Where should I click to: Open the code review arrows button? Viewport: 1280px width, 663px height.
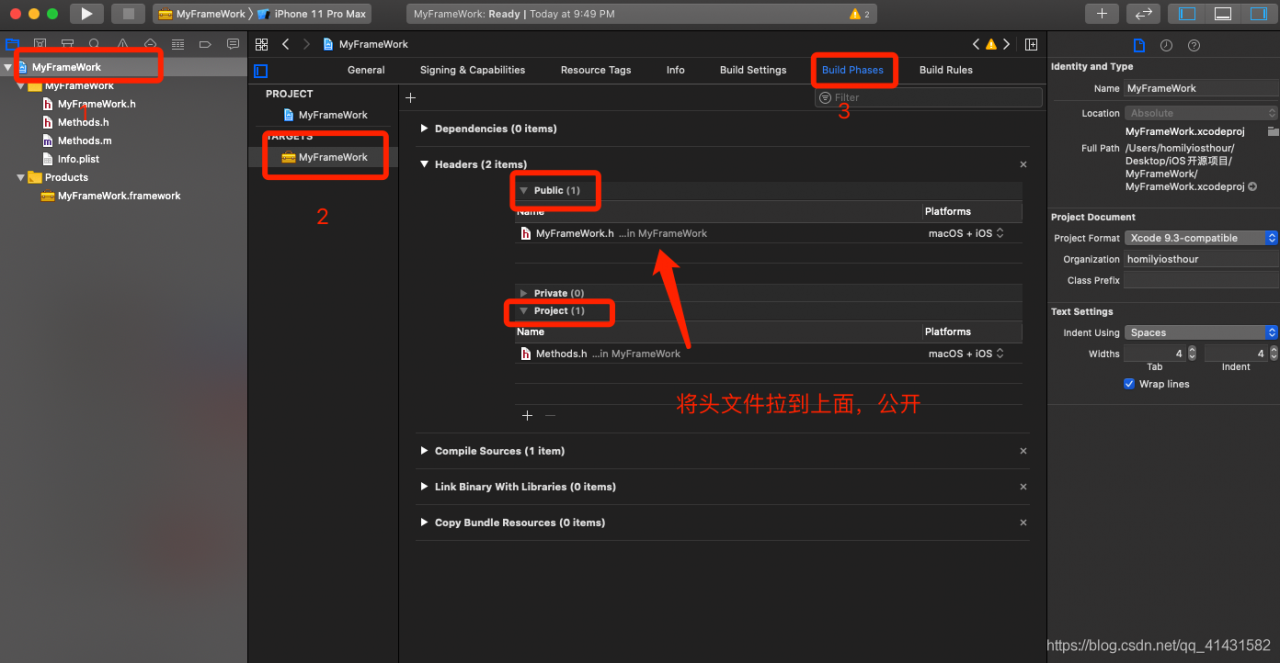click(1143, 14)
